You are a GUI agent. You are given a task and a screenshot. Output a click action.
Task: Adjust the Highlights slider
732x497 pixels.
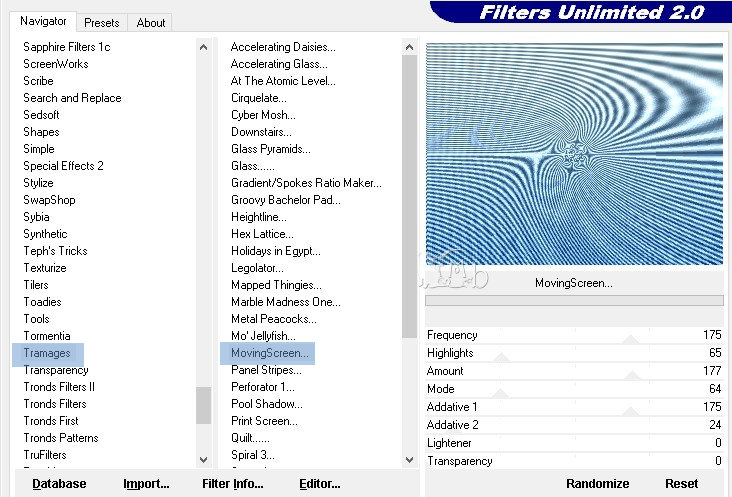coord(574,353)
